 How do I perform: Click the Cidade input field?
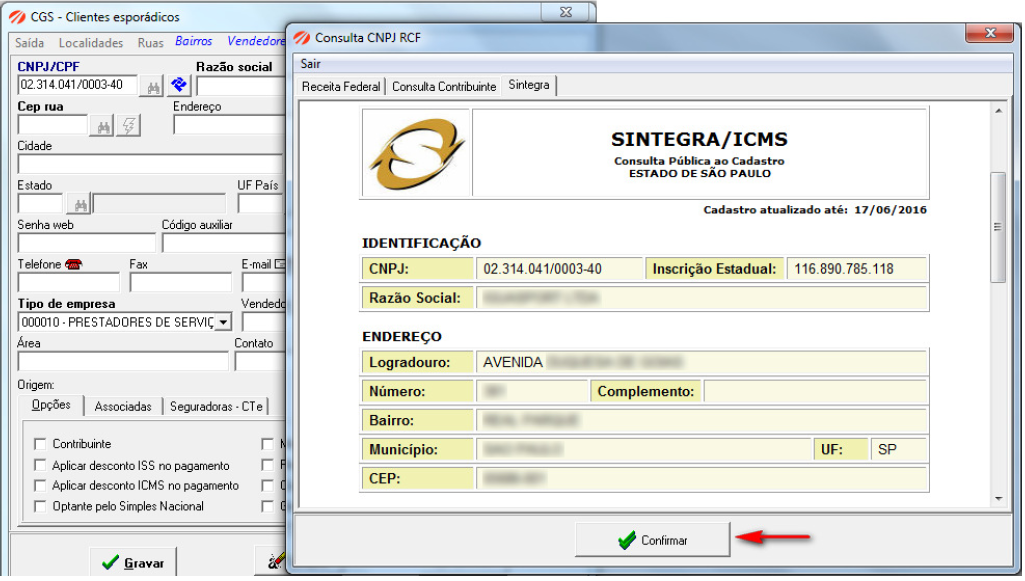tap(150, 164)
